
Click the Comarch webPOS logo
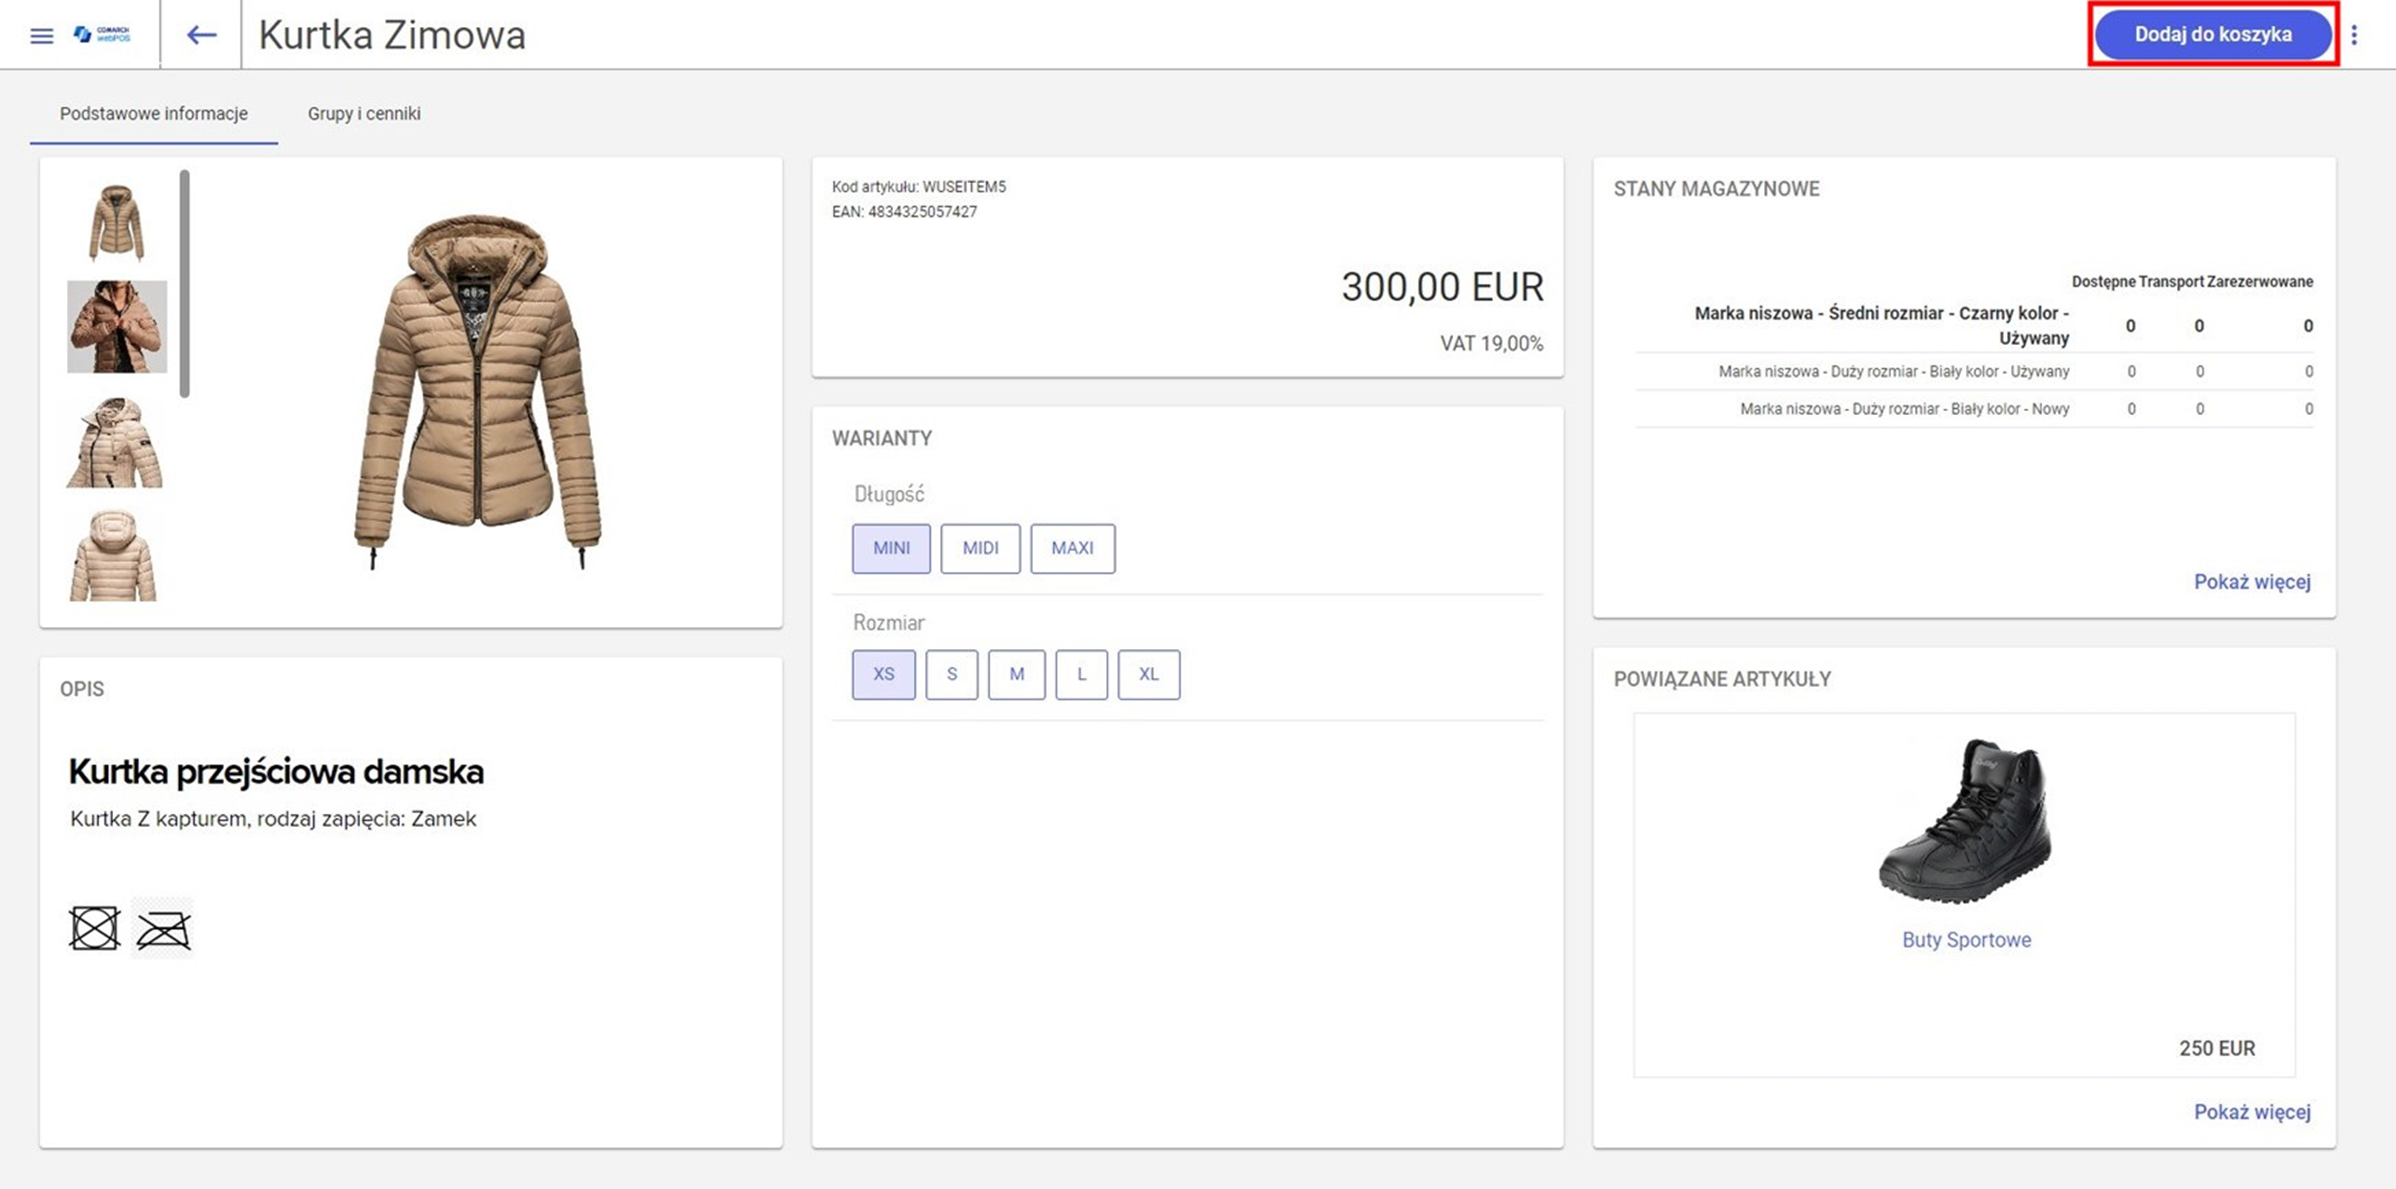(x=102, y=35)
